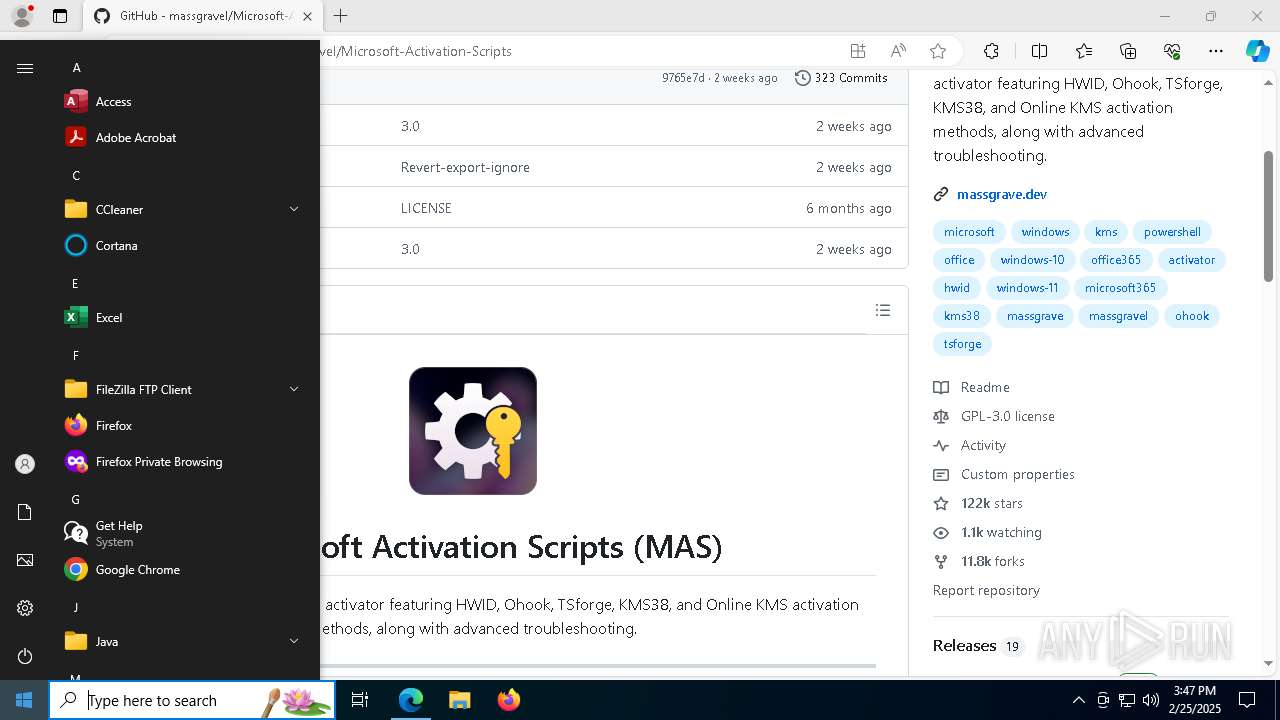Show hidden system tray icons

[x=1078, y=700]
